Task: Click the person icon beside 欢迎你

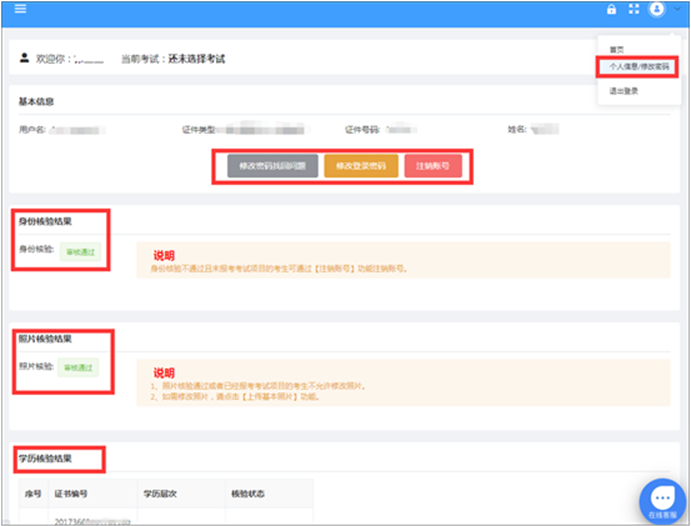Action: tap(25, 58)
